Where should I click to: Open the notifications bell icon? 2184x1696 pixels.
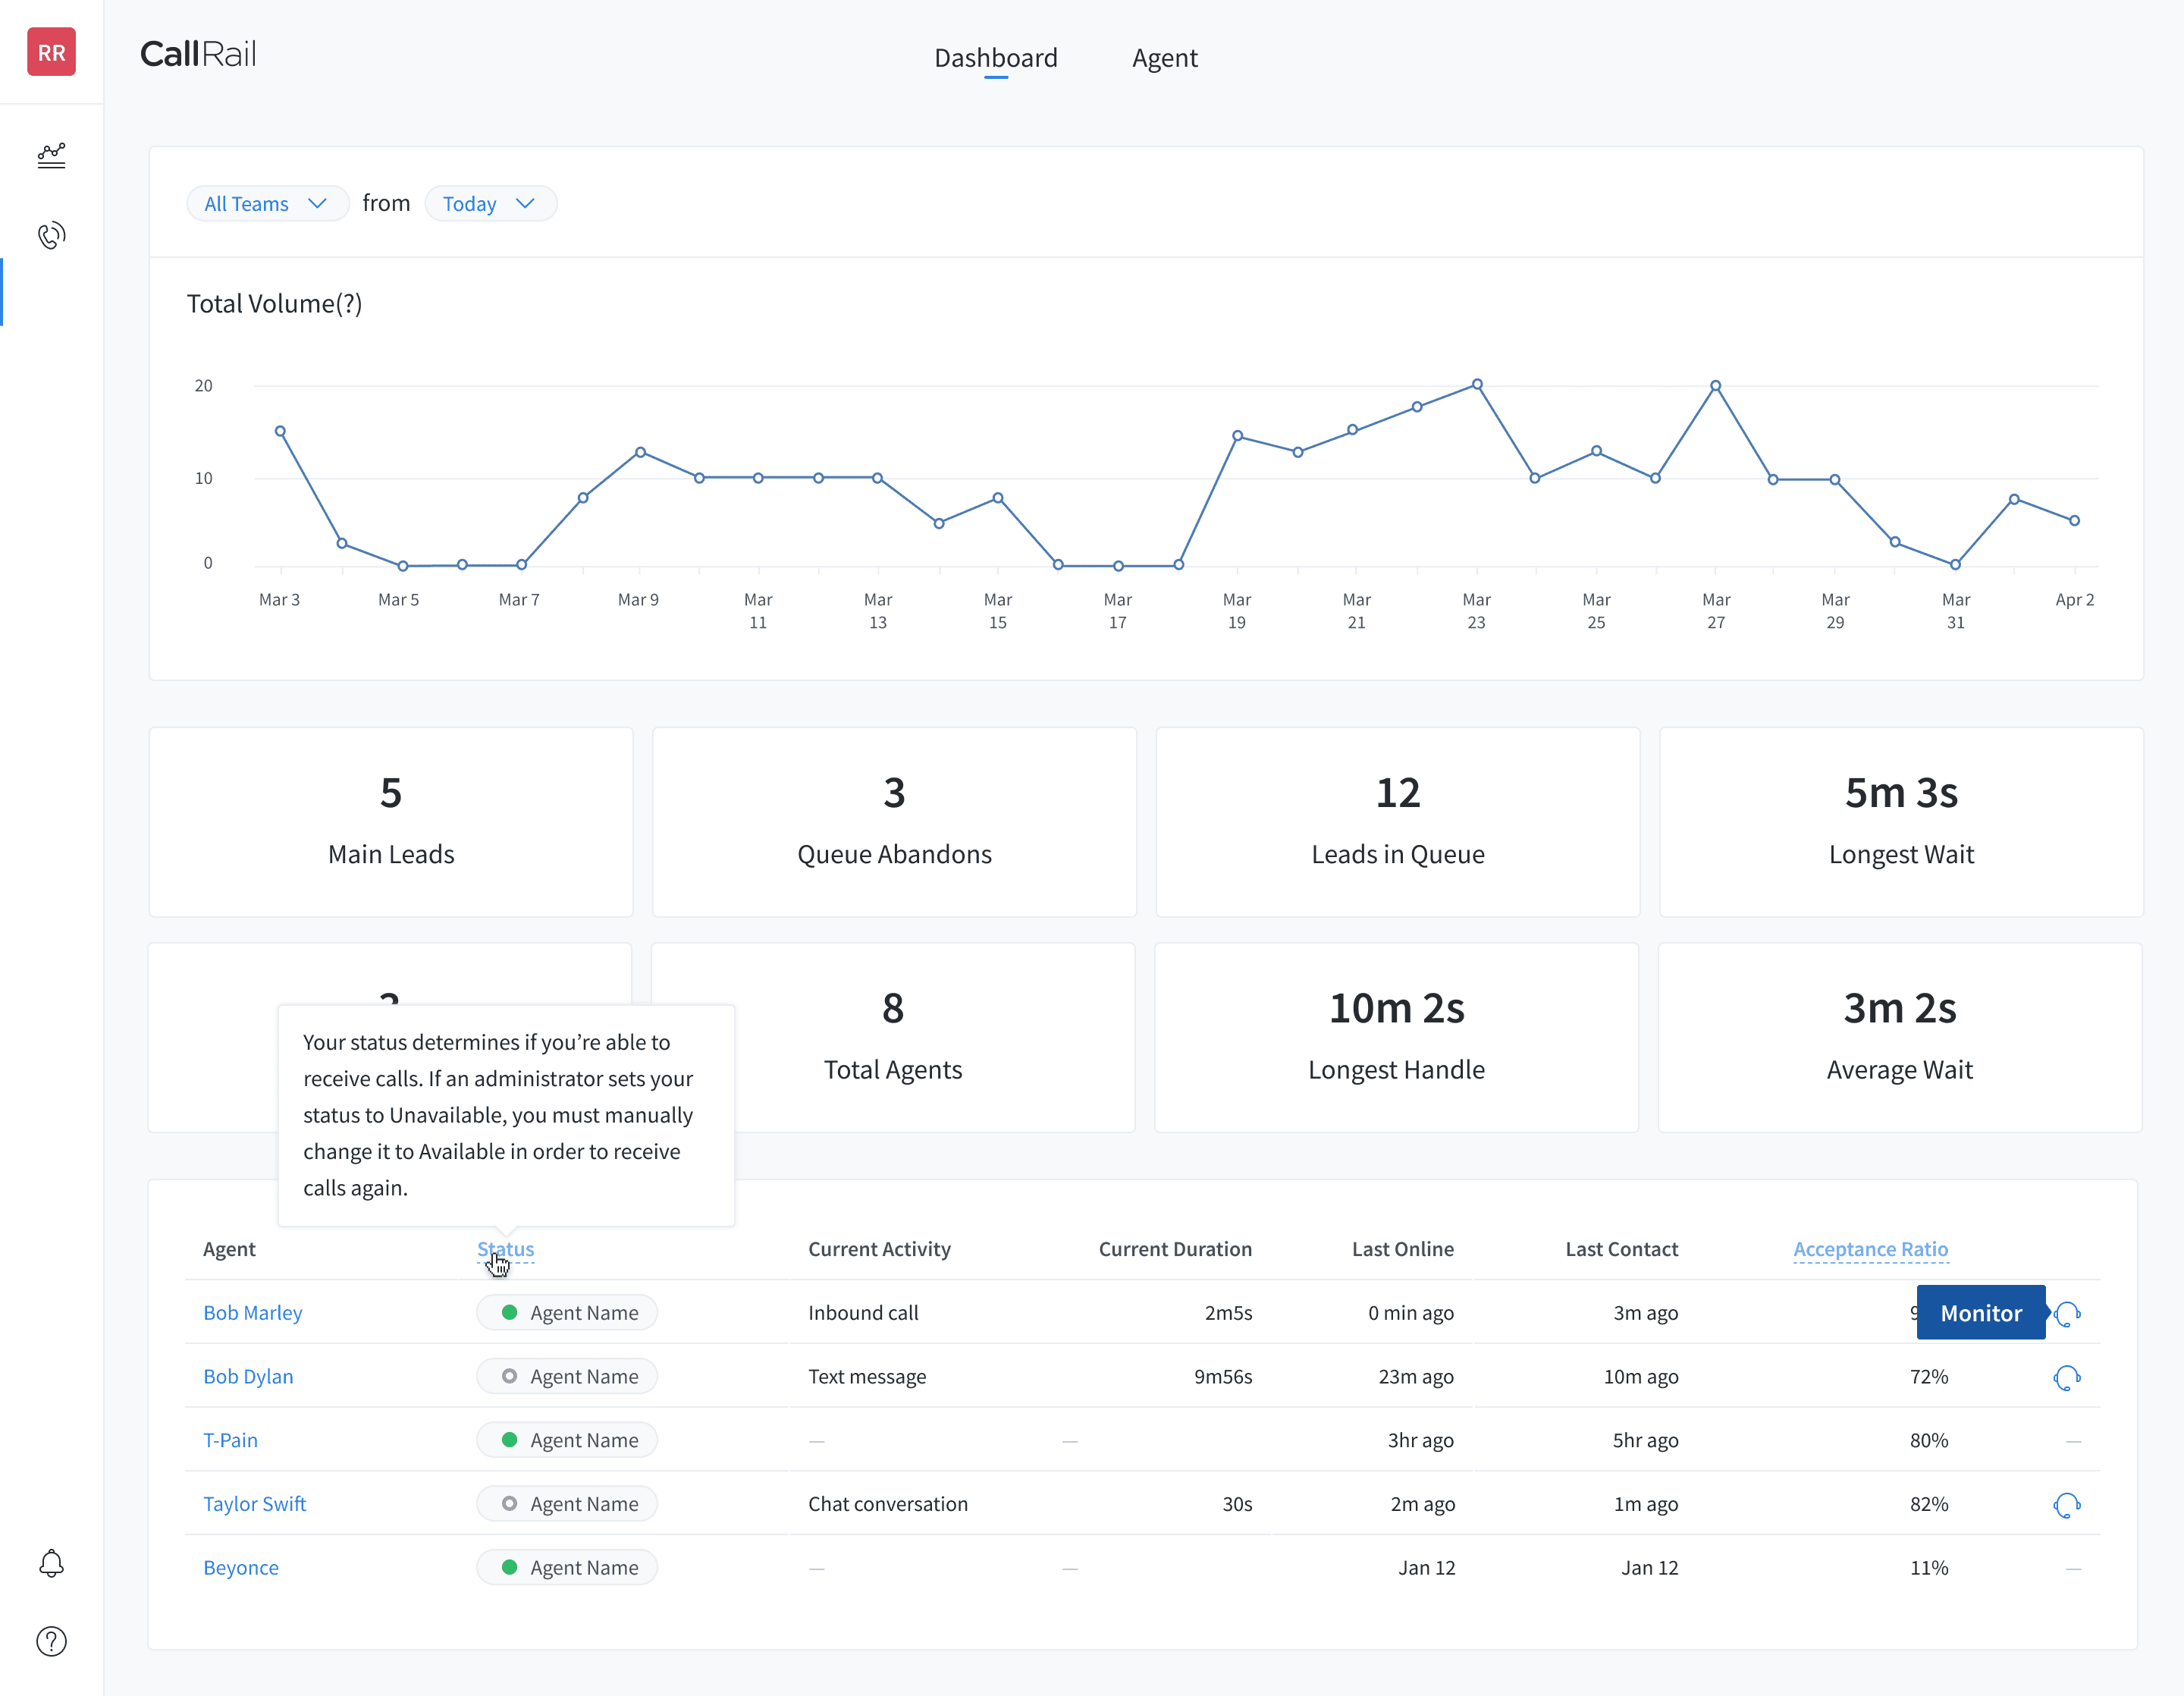pos(51,1563)
